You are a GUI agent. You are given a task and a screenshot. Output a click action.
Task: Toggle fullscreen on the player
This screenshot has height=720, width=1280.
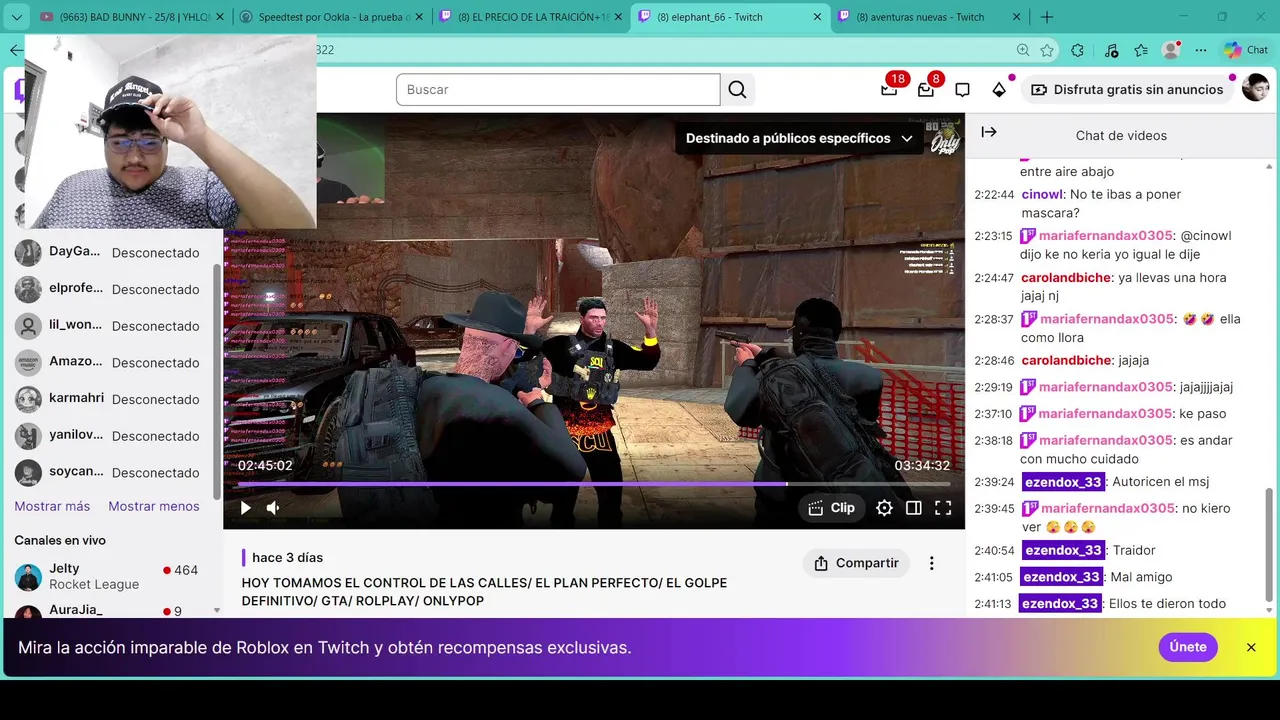943,508
